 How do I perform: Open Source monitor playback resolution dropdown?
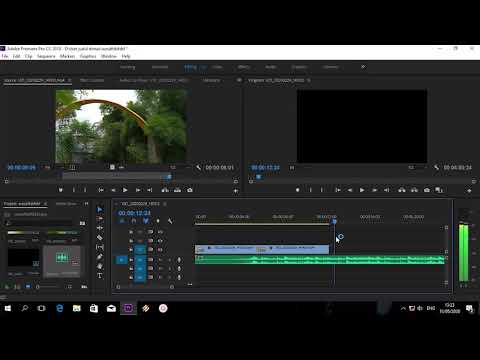tap(173, 167)
